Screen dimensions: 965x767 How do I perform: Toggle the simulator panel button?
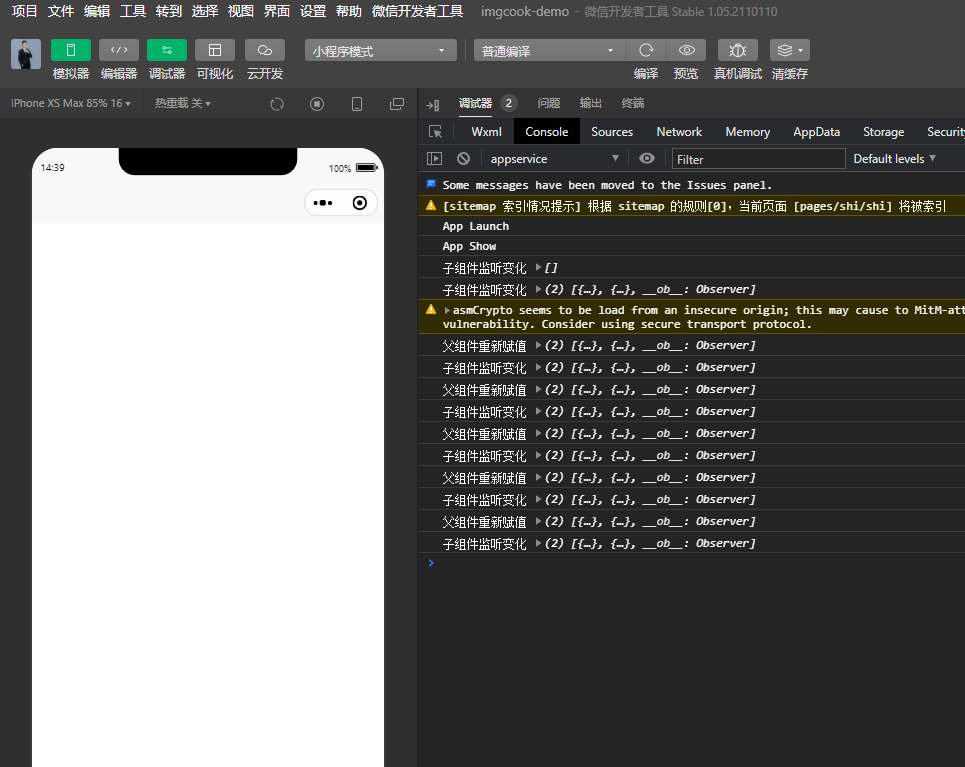71,50
